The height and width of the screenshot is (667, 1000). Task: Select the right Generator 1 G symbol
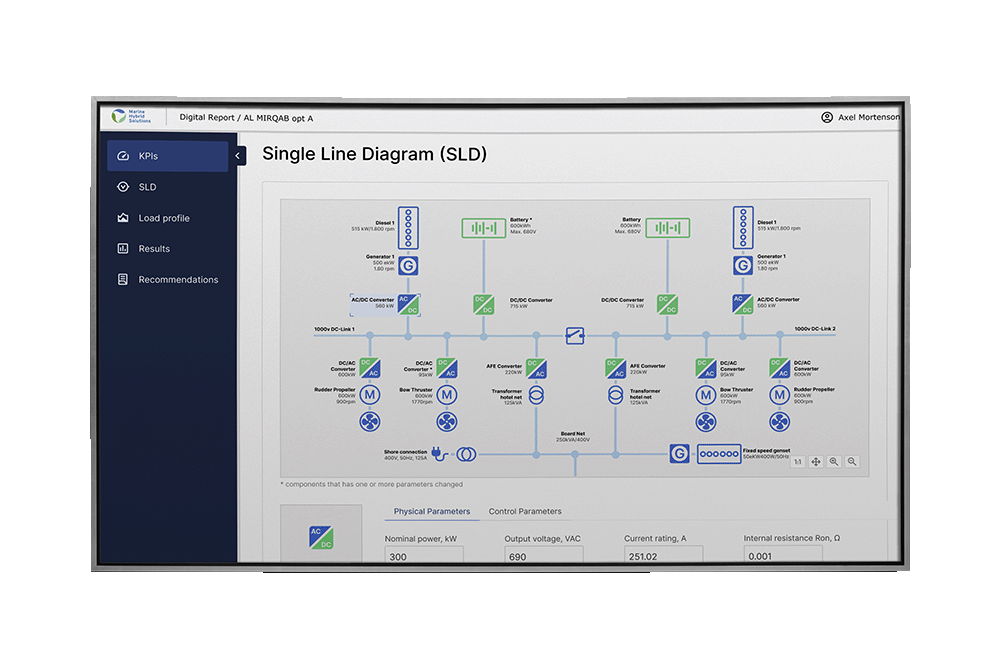click(743, 265)
